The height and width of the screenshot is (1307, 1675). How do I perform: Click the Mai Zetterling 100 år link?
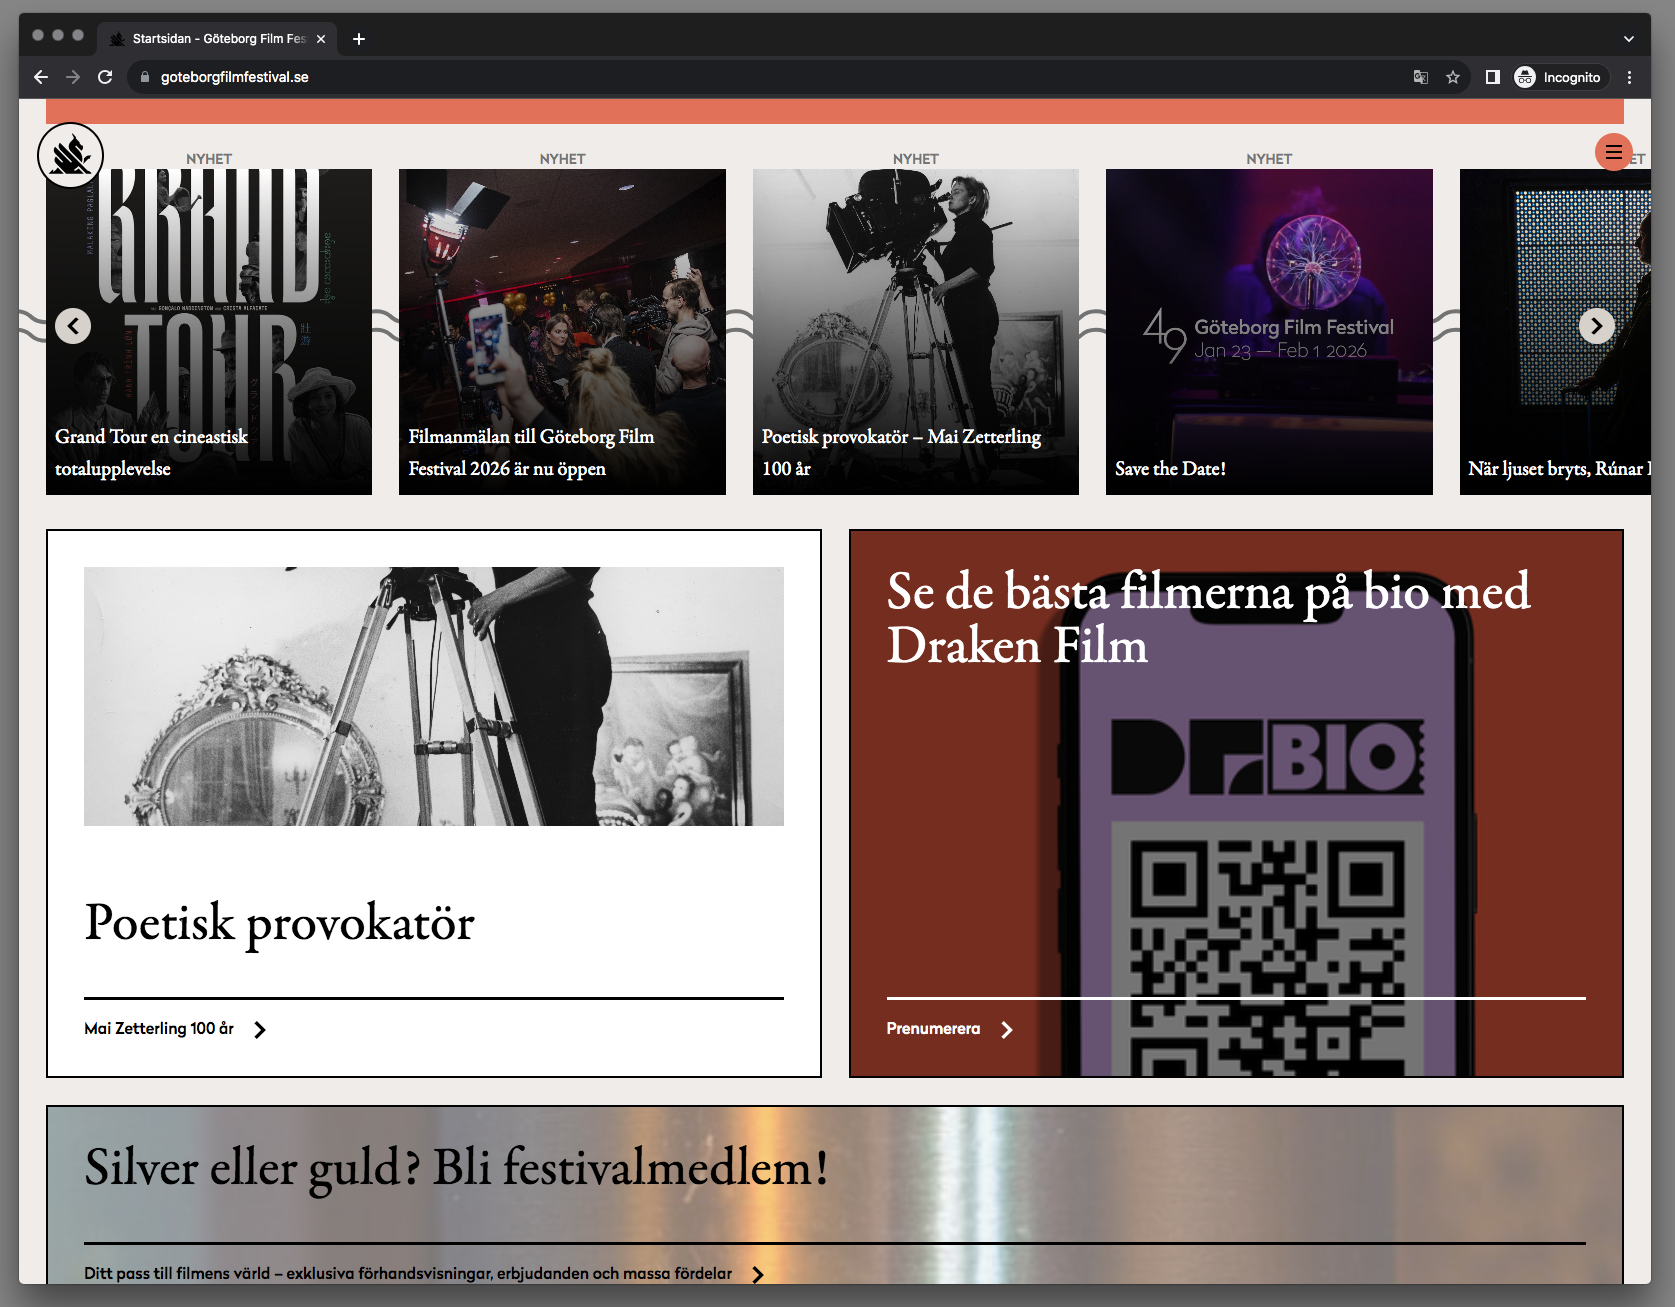pos(159,1028)
